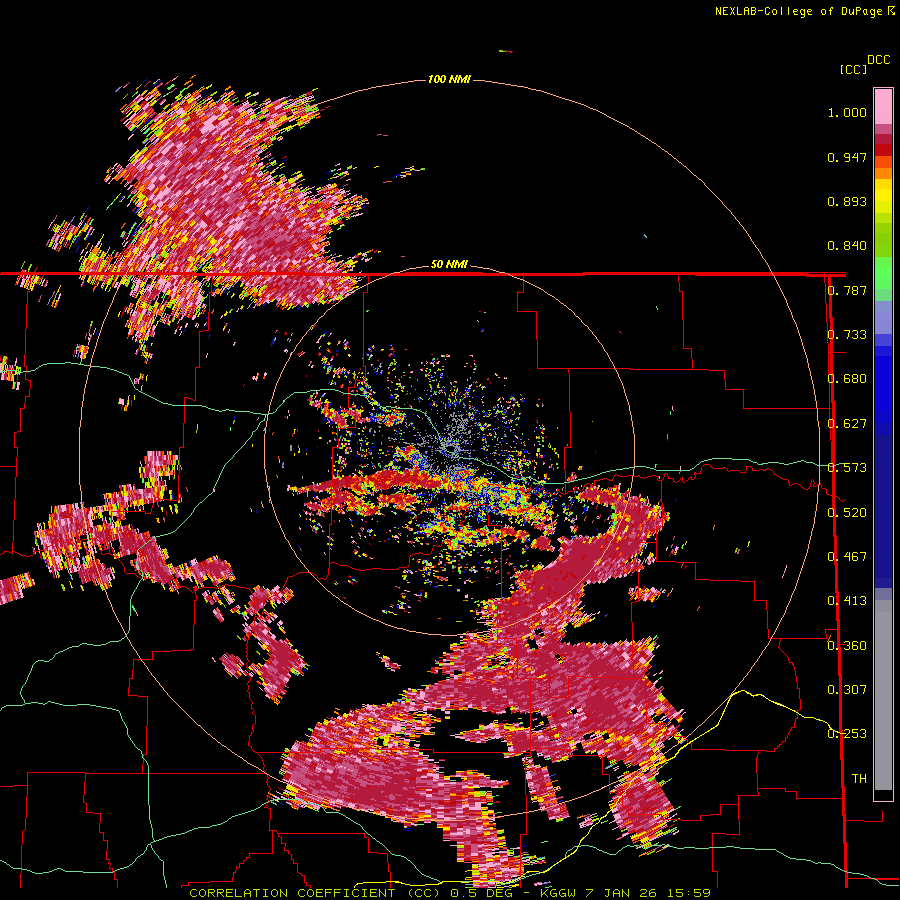The width and height of the screenshot is (900, 900).
Task: Click the 0.840 legend value
Action: 847,246
